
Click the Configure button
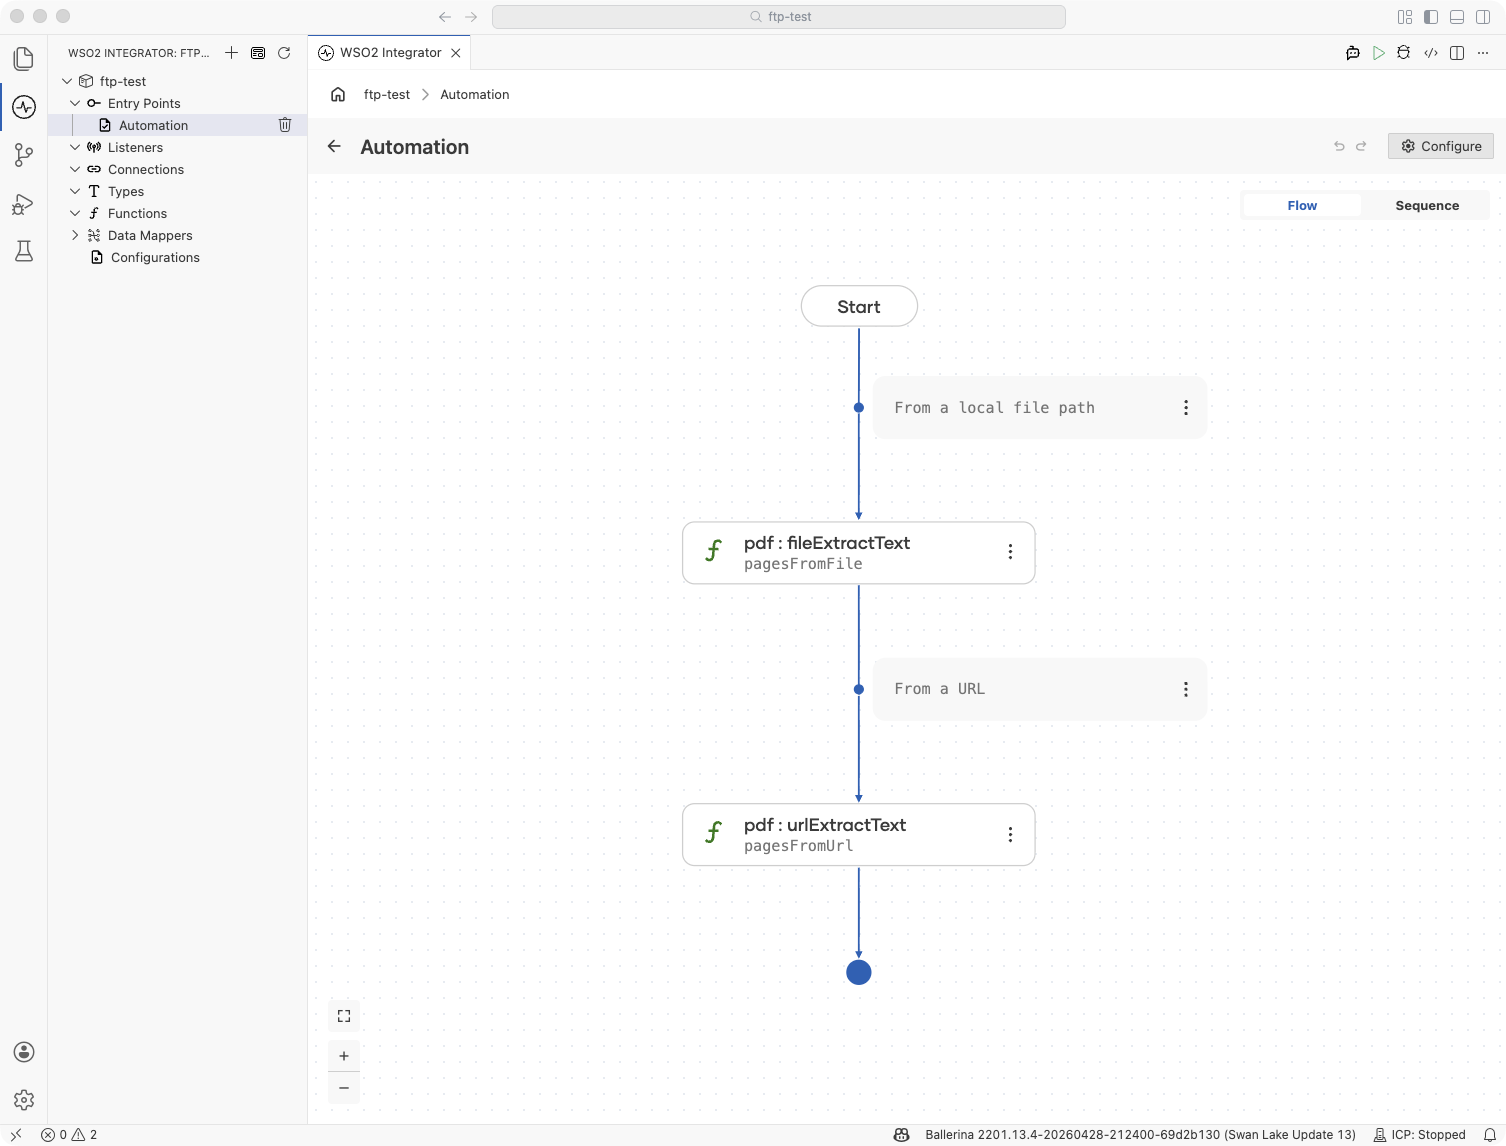click(x=1441, y=146)
